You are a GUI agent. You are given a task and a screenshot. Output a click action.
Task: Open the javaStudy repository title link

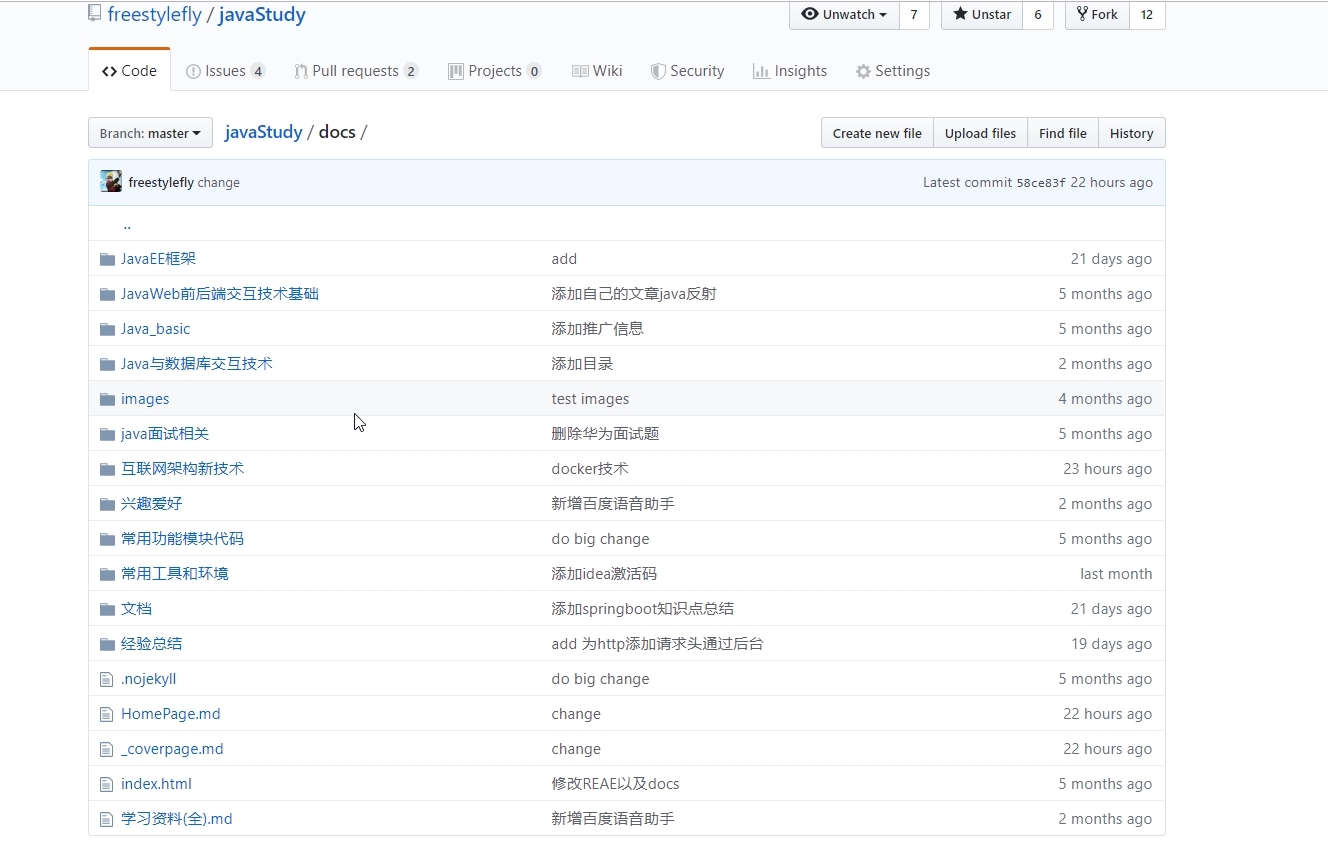click(262, 15)
